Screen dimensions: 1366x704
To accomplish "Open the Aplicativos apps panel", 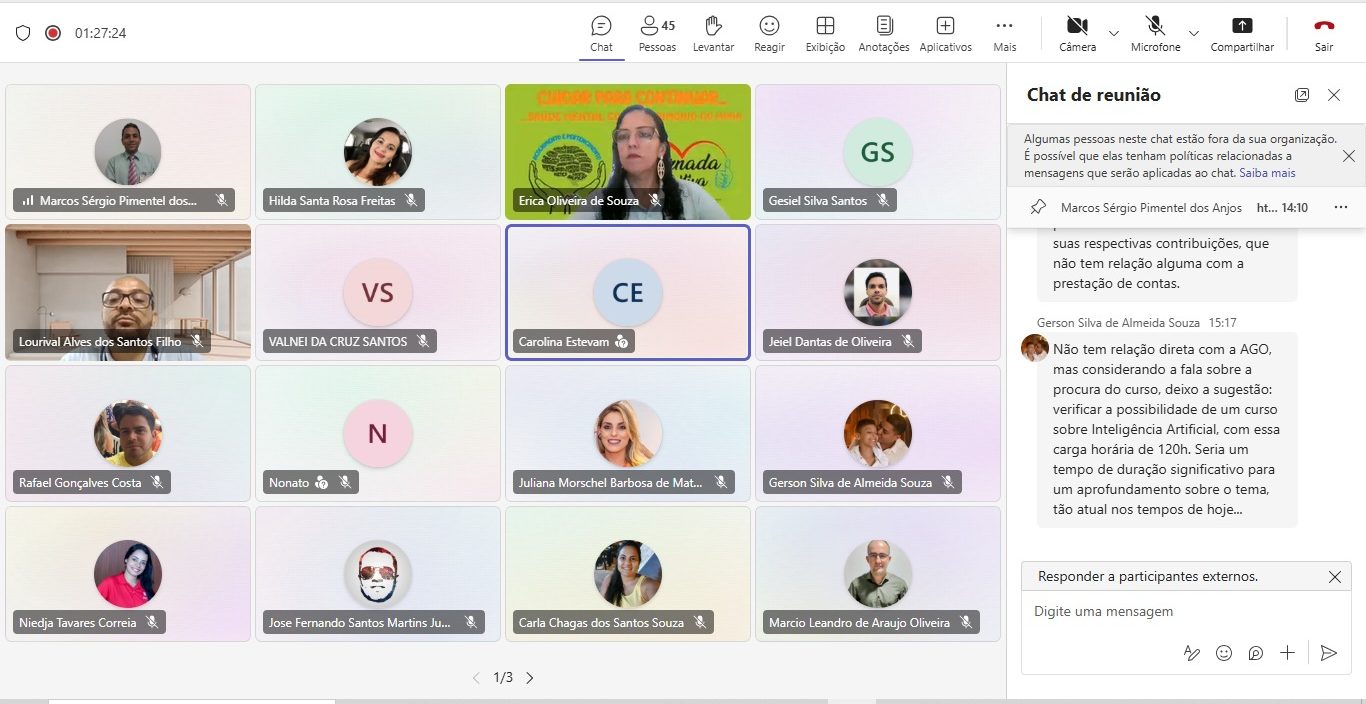I will tap(945, 33).
